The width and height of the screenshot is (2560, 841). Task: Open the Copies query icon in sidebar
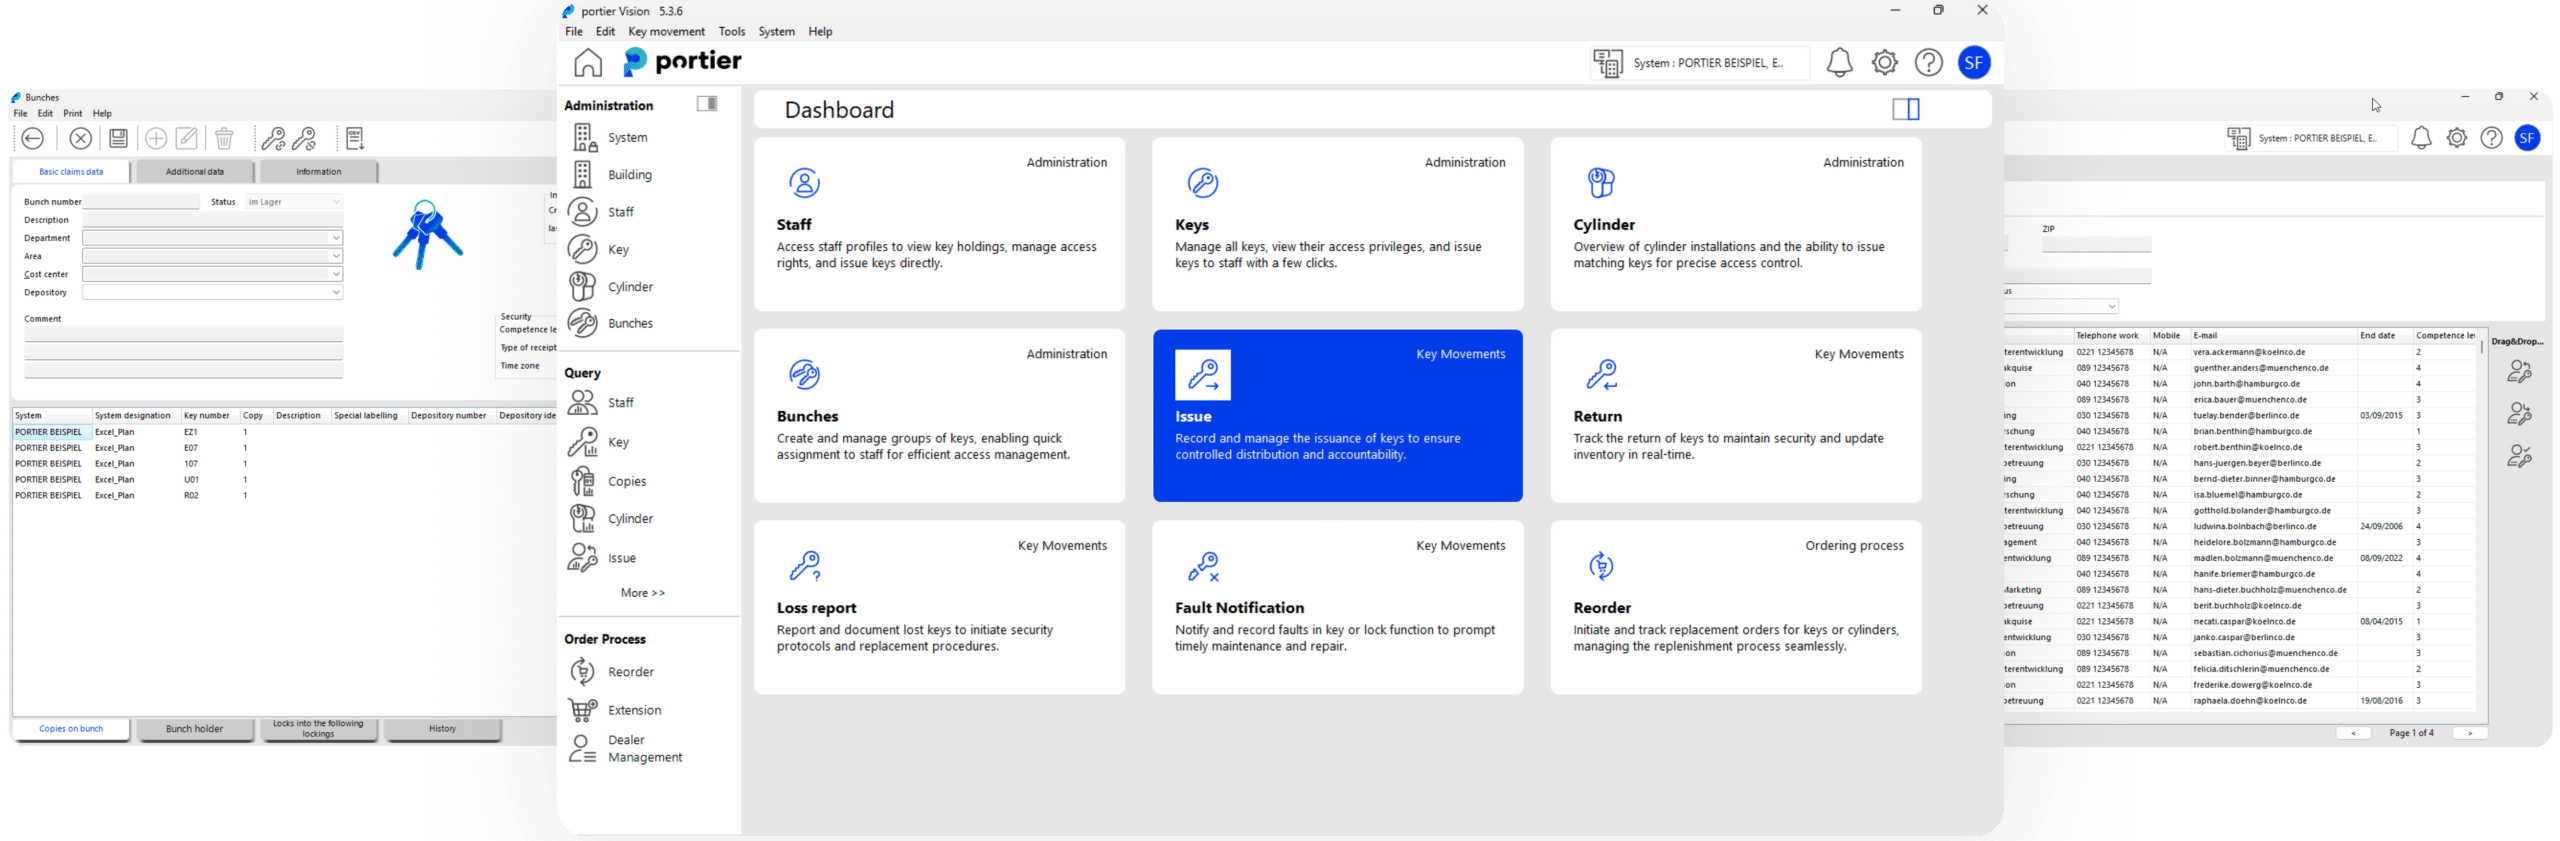[x=582, y=481]
